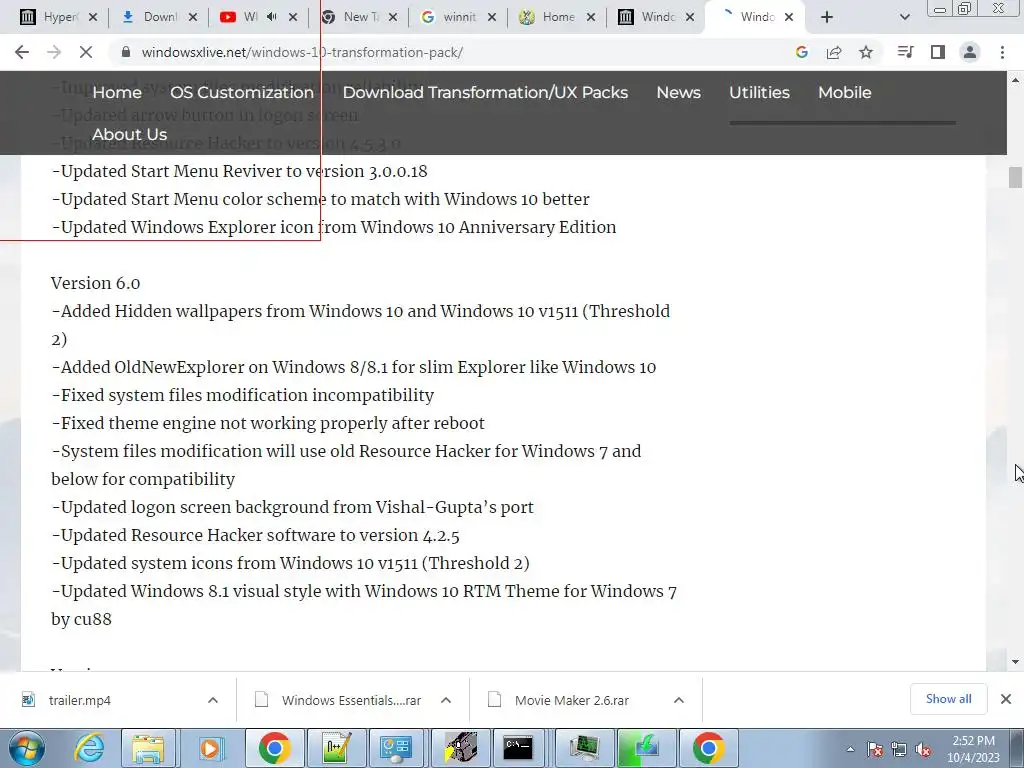Open OS Customization menu
The image size is (1024, 768).
click(x=242, y=92)
